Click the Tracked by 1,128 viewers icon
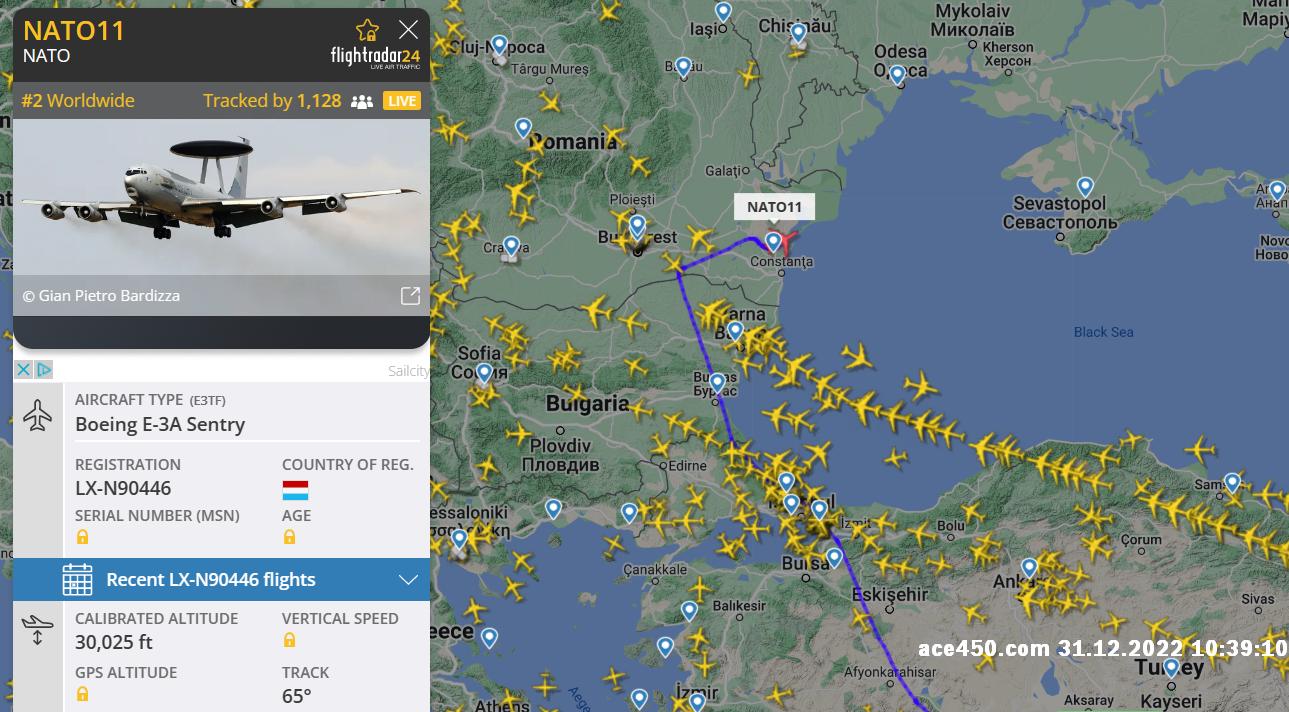 click(x=362, y=101)
